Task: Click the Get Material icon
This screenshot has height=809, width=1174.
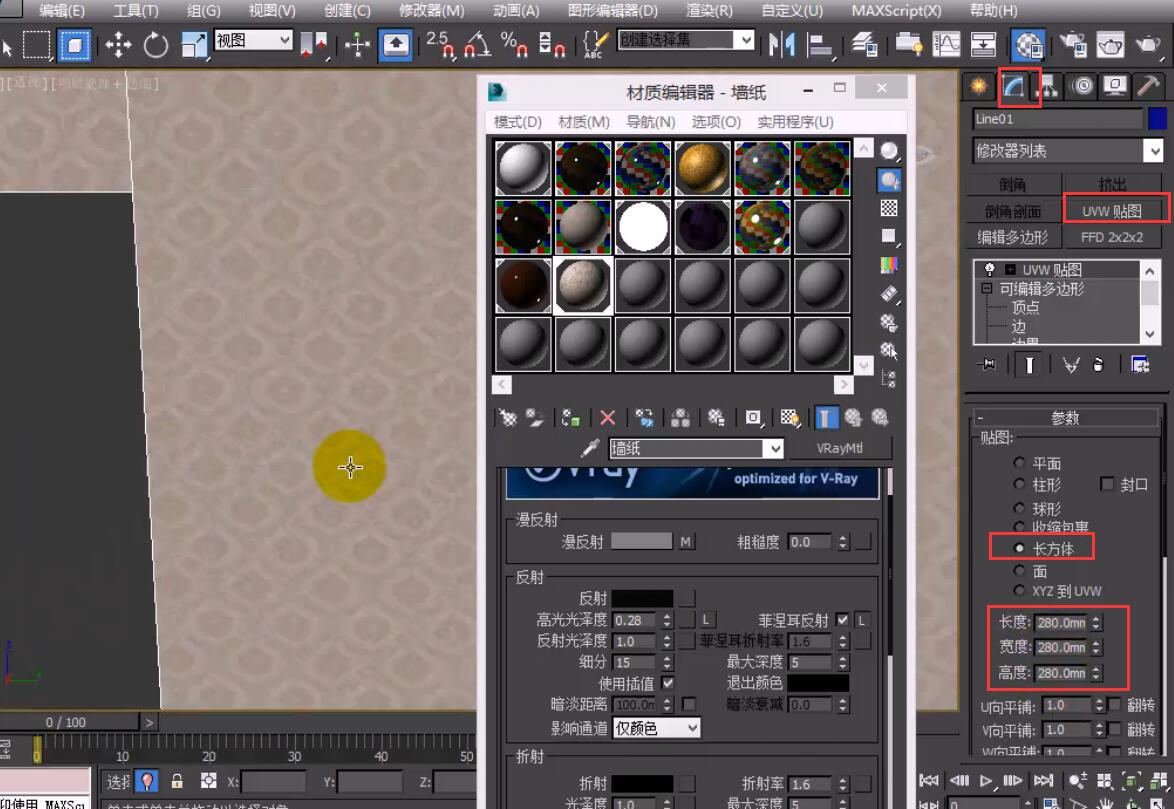Action: click(508, 418)
